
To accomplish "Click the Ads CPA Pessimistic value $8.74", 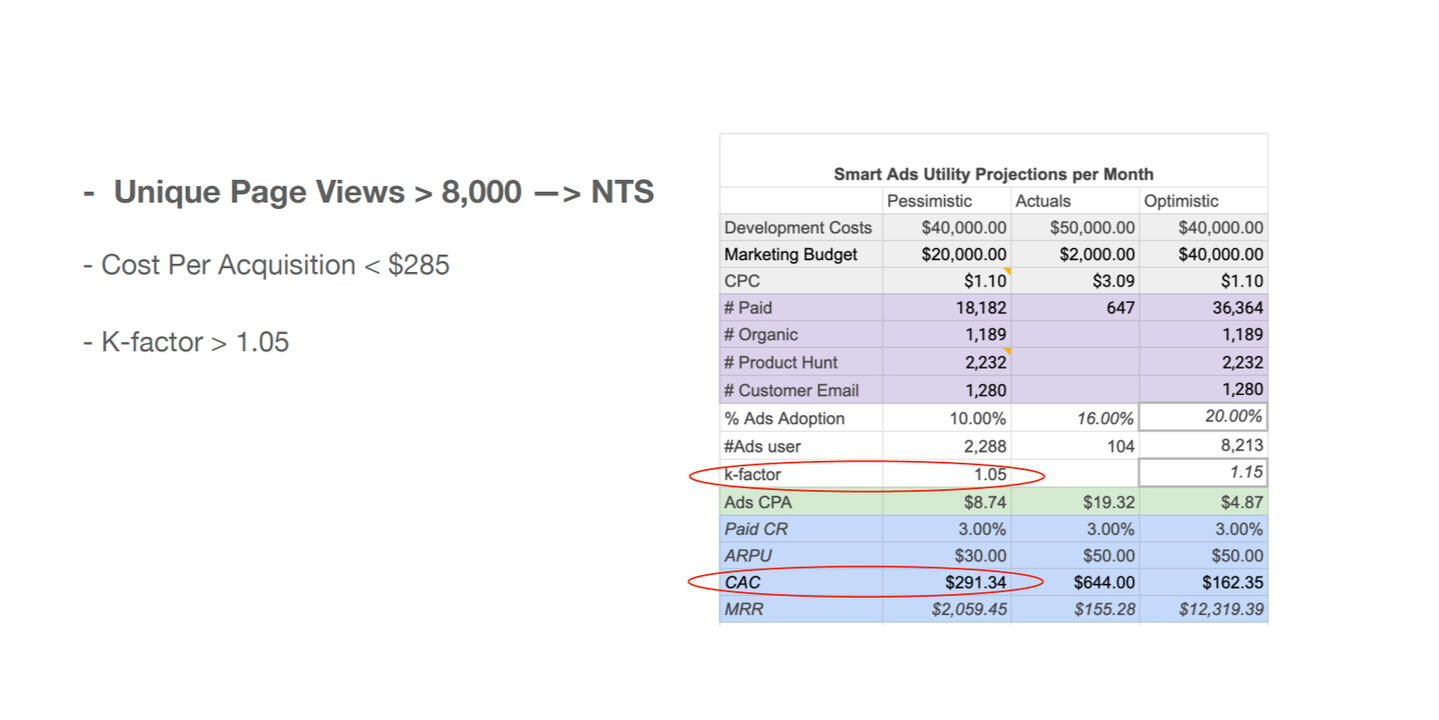I will click(982, 502).
